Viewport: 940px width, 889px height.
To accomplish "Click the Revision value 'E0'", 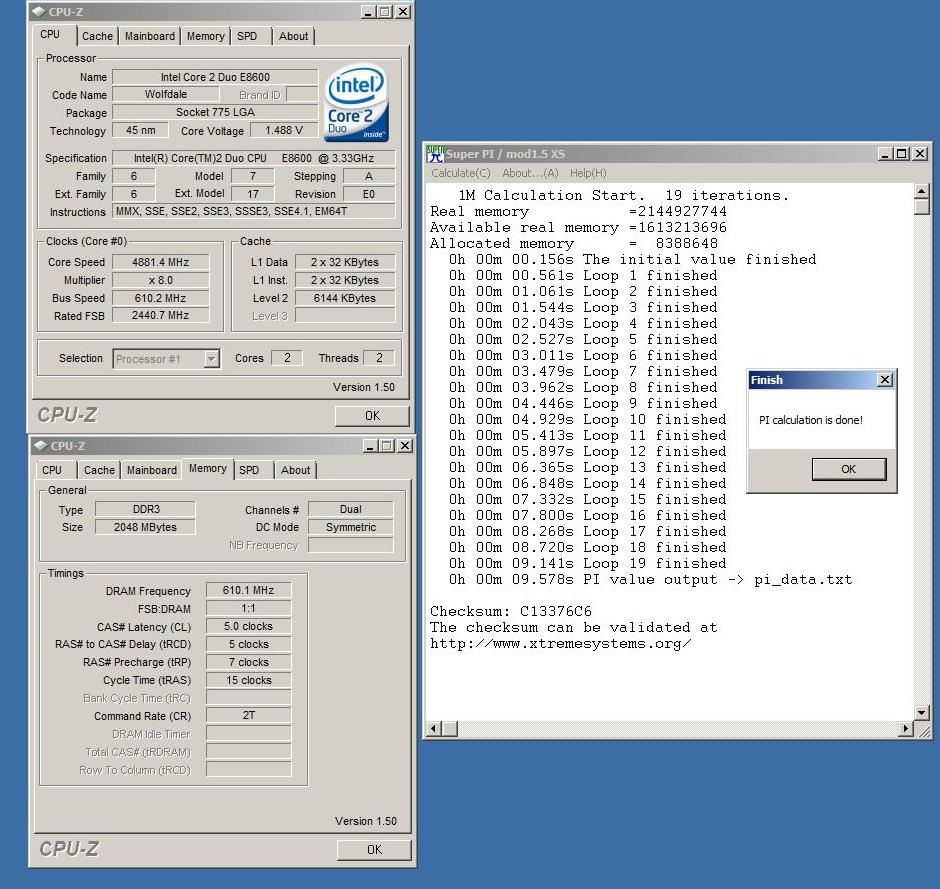I will pos(369,194).
